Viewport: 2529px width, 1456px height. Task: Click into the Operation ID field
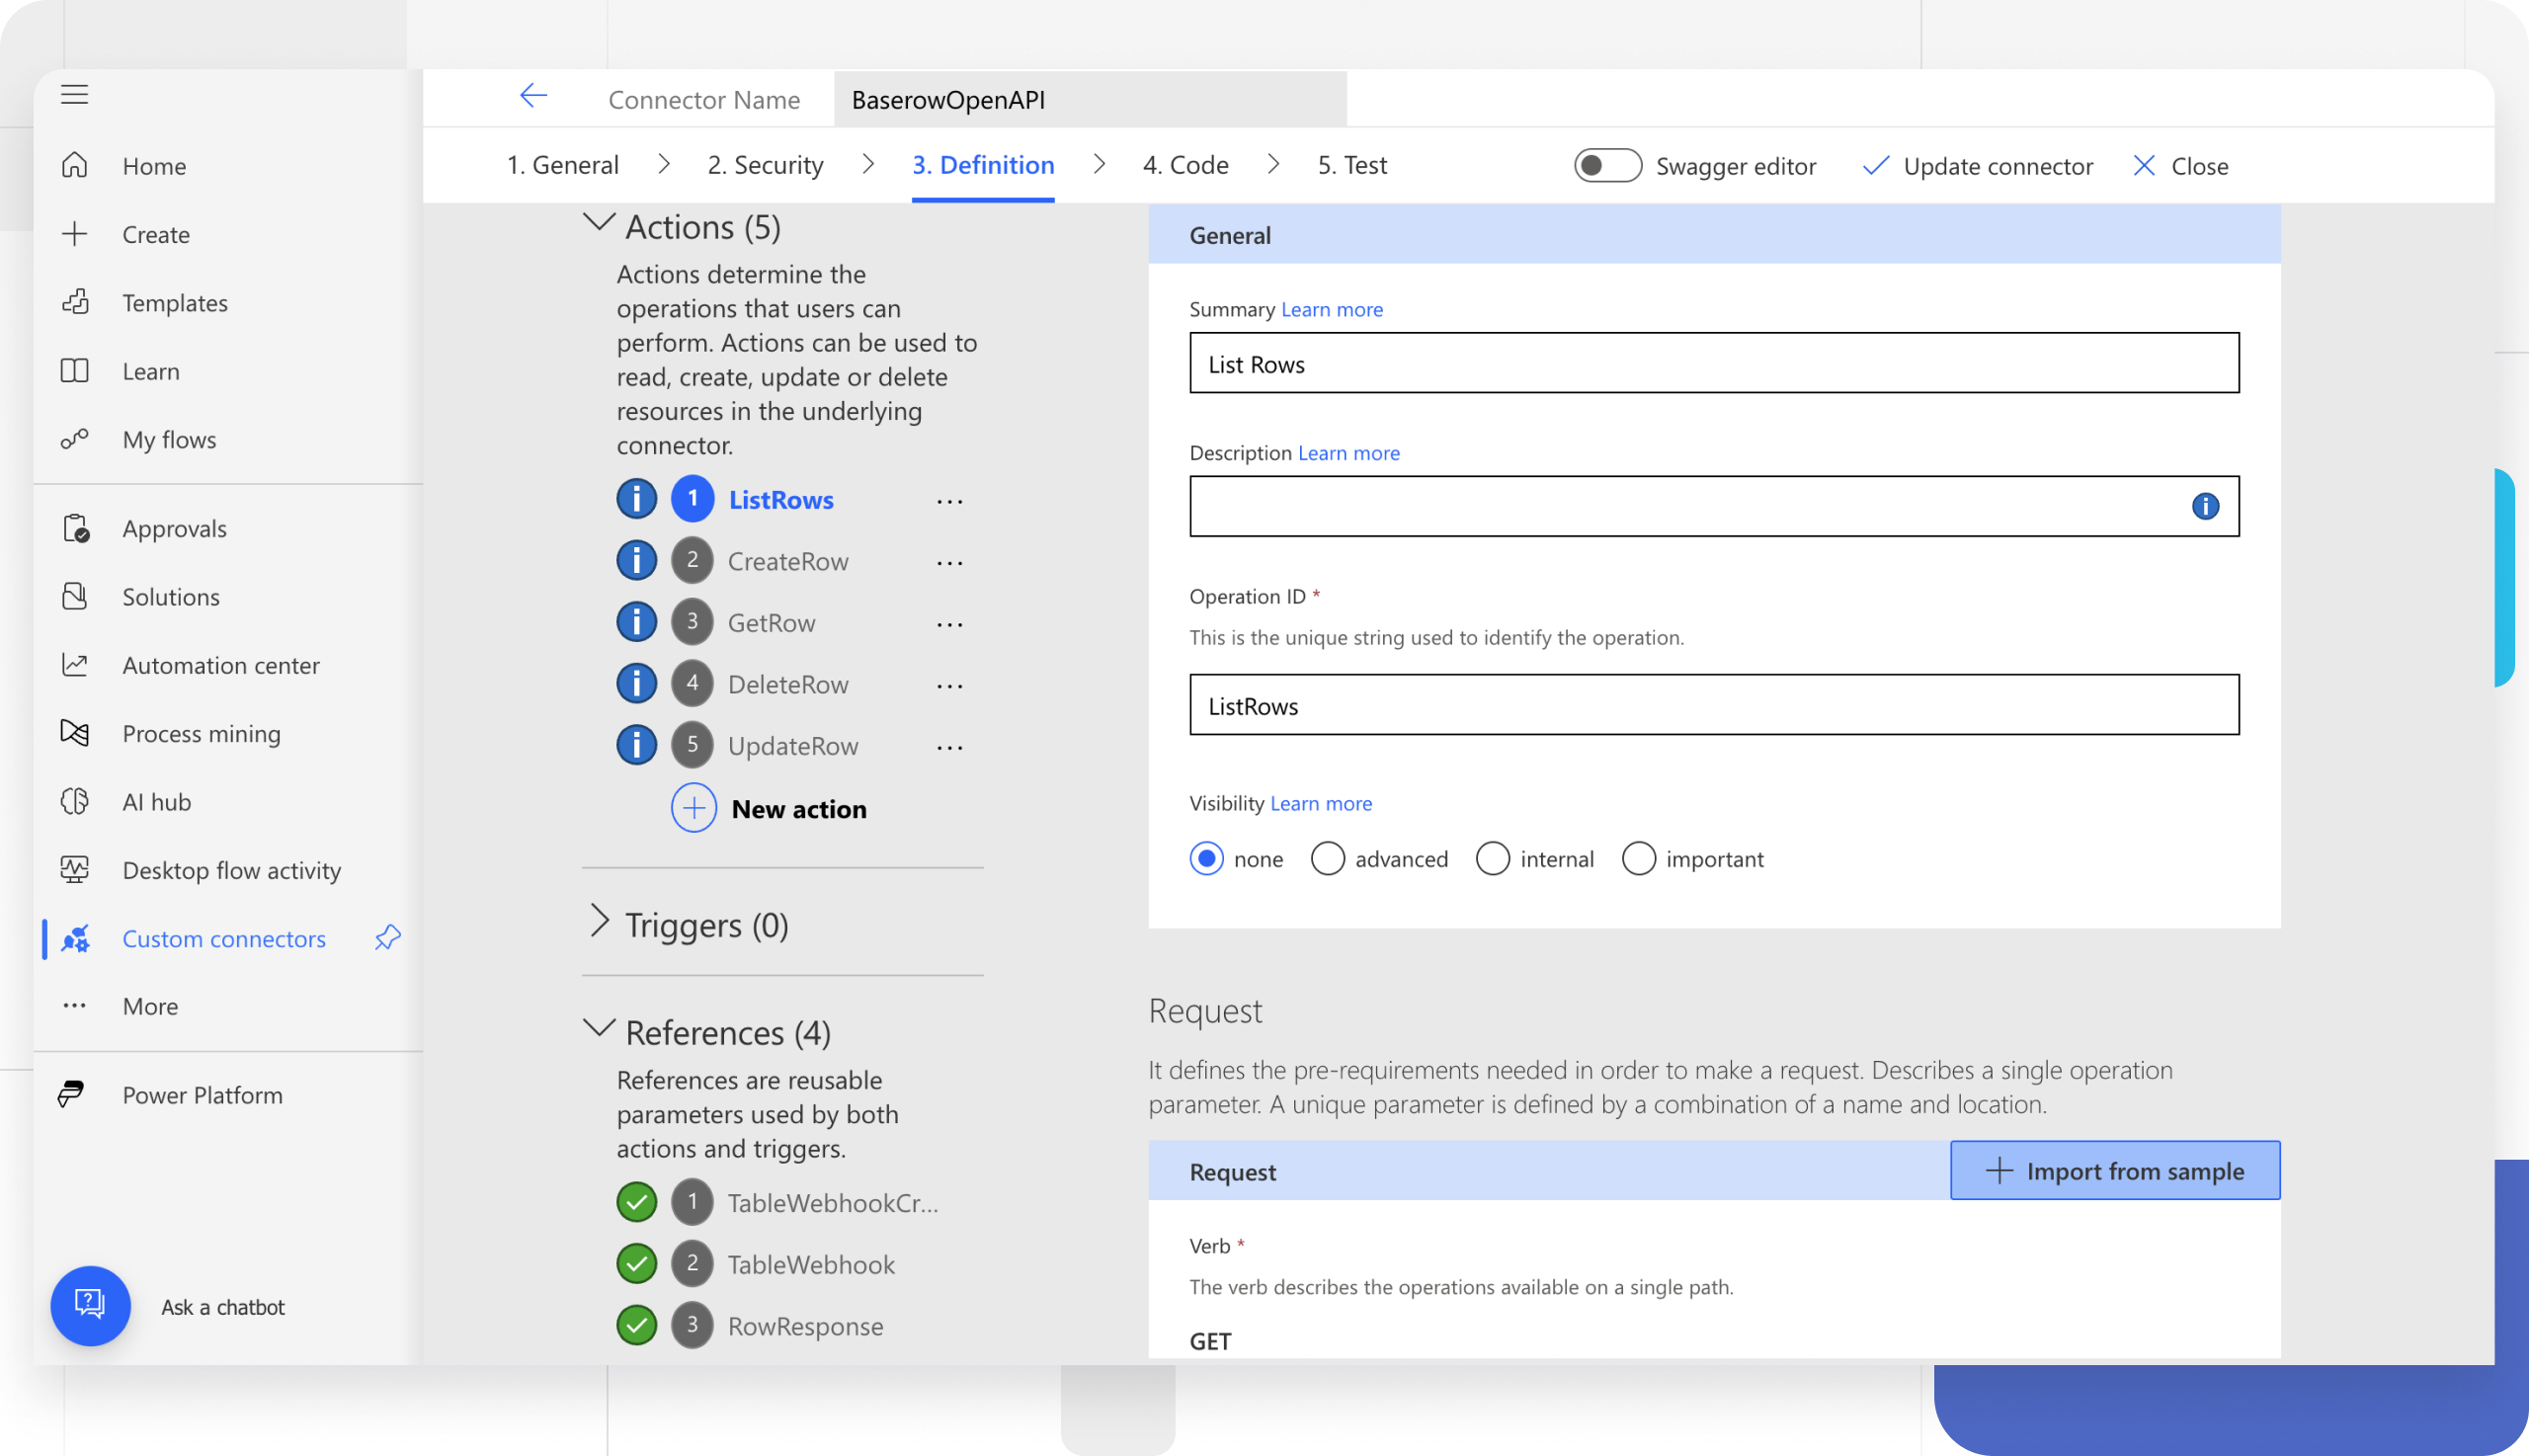click(x=1713, y=705)
